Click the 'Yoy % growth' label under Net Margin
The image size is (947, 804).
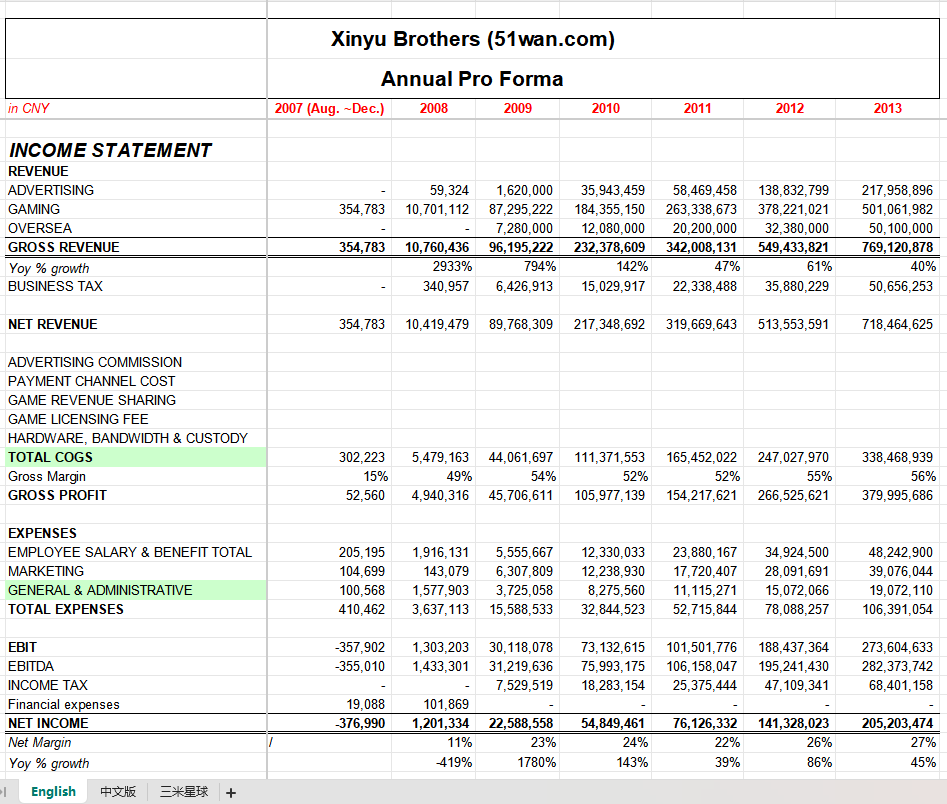(x=49, y=764)
